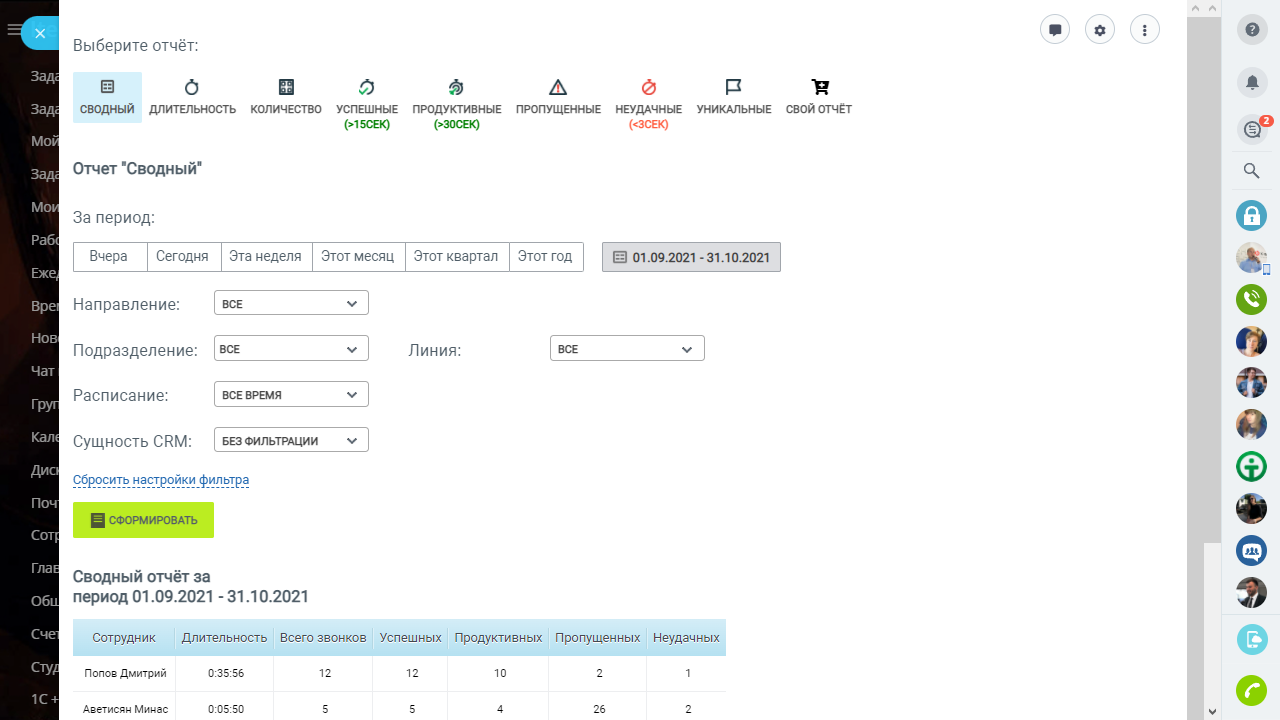Select the Этот год period

click(x=546, y=257)
